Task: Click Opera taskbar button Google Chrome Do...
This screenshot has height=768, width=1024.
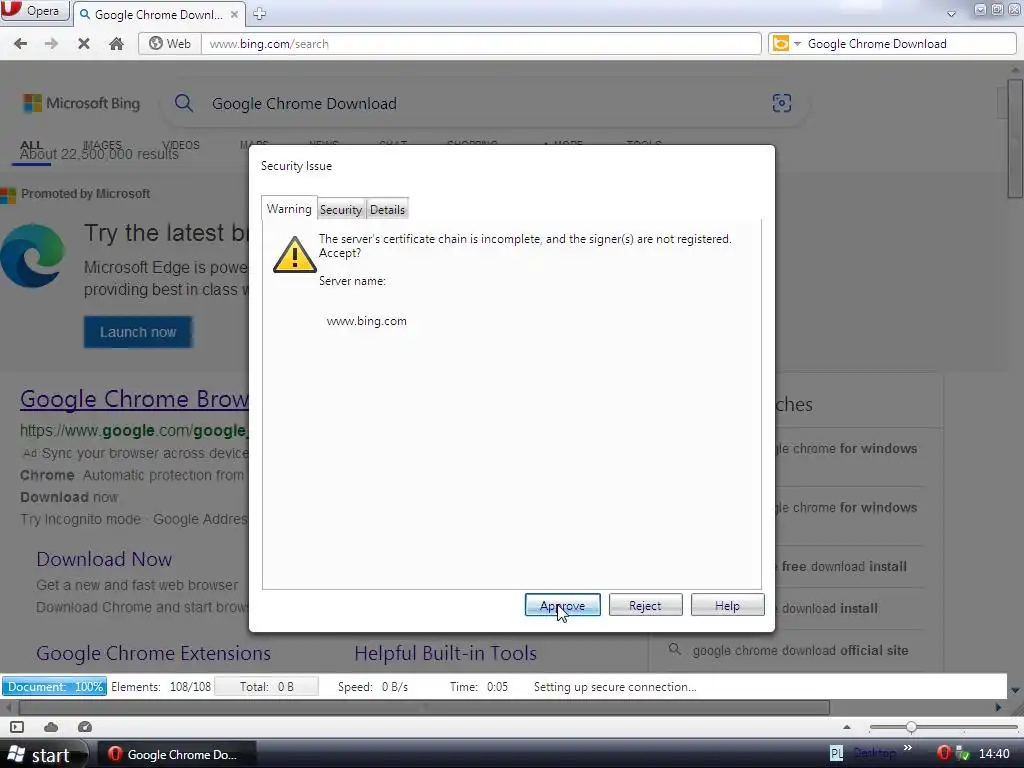Action: coord(175,754)
